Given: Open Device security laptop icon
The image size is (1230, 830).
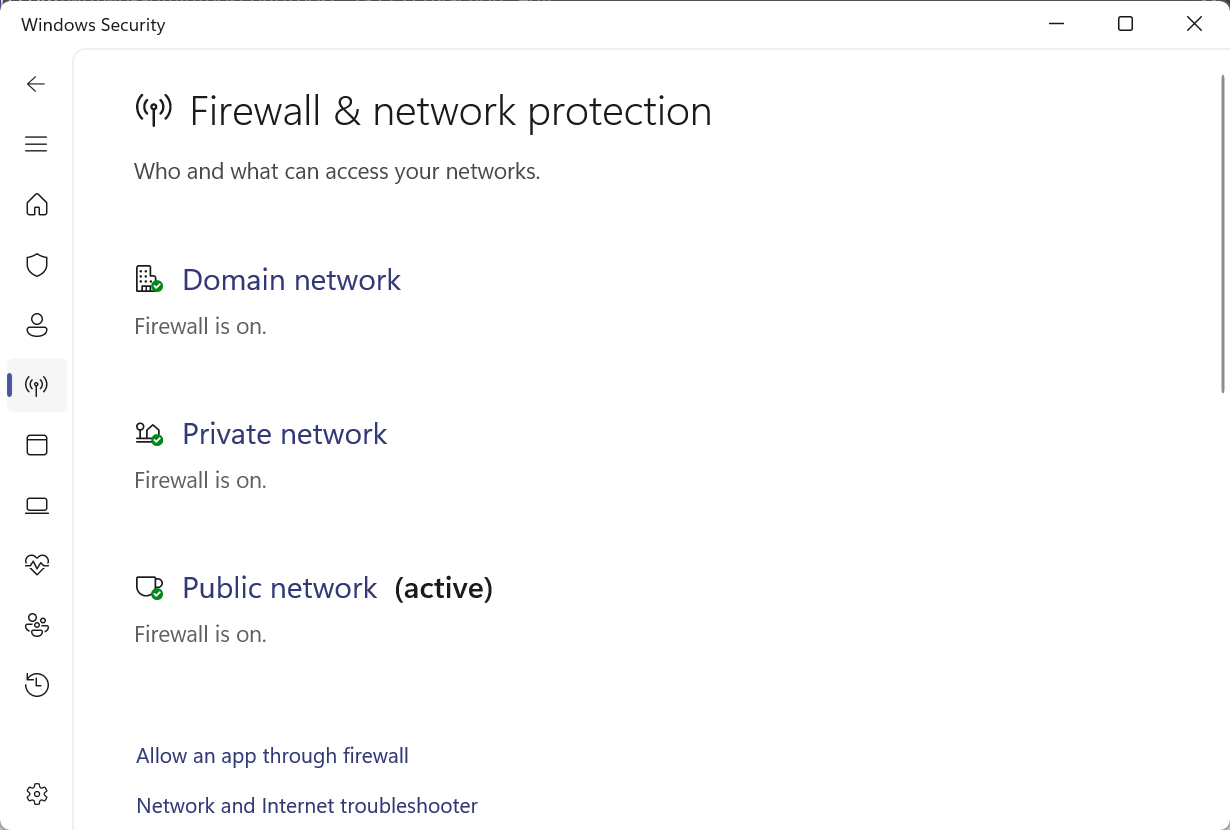Looking at the screenshot, I should tap(37, 505).
